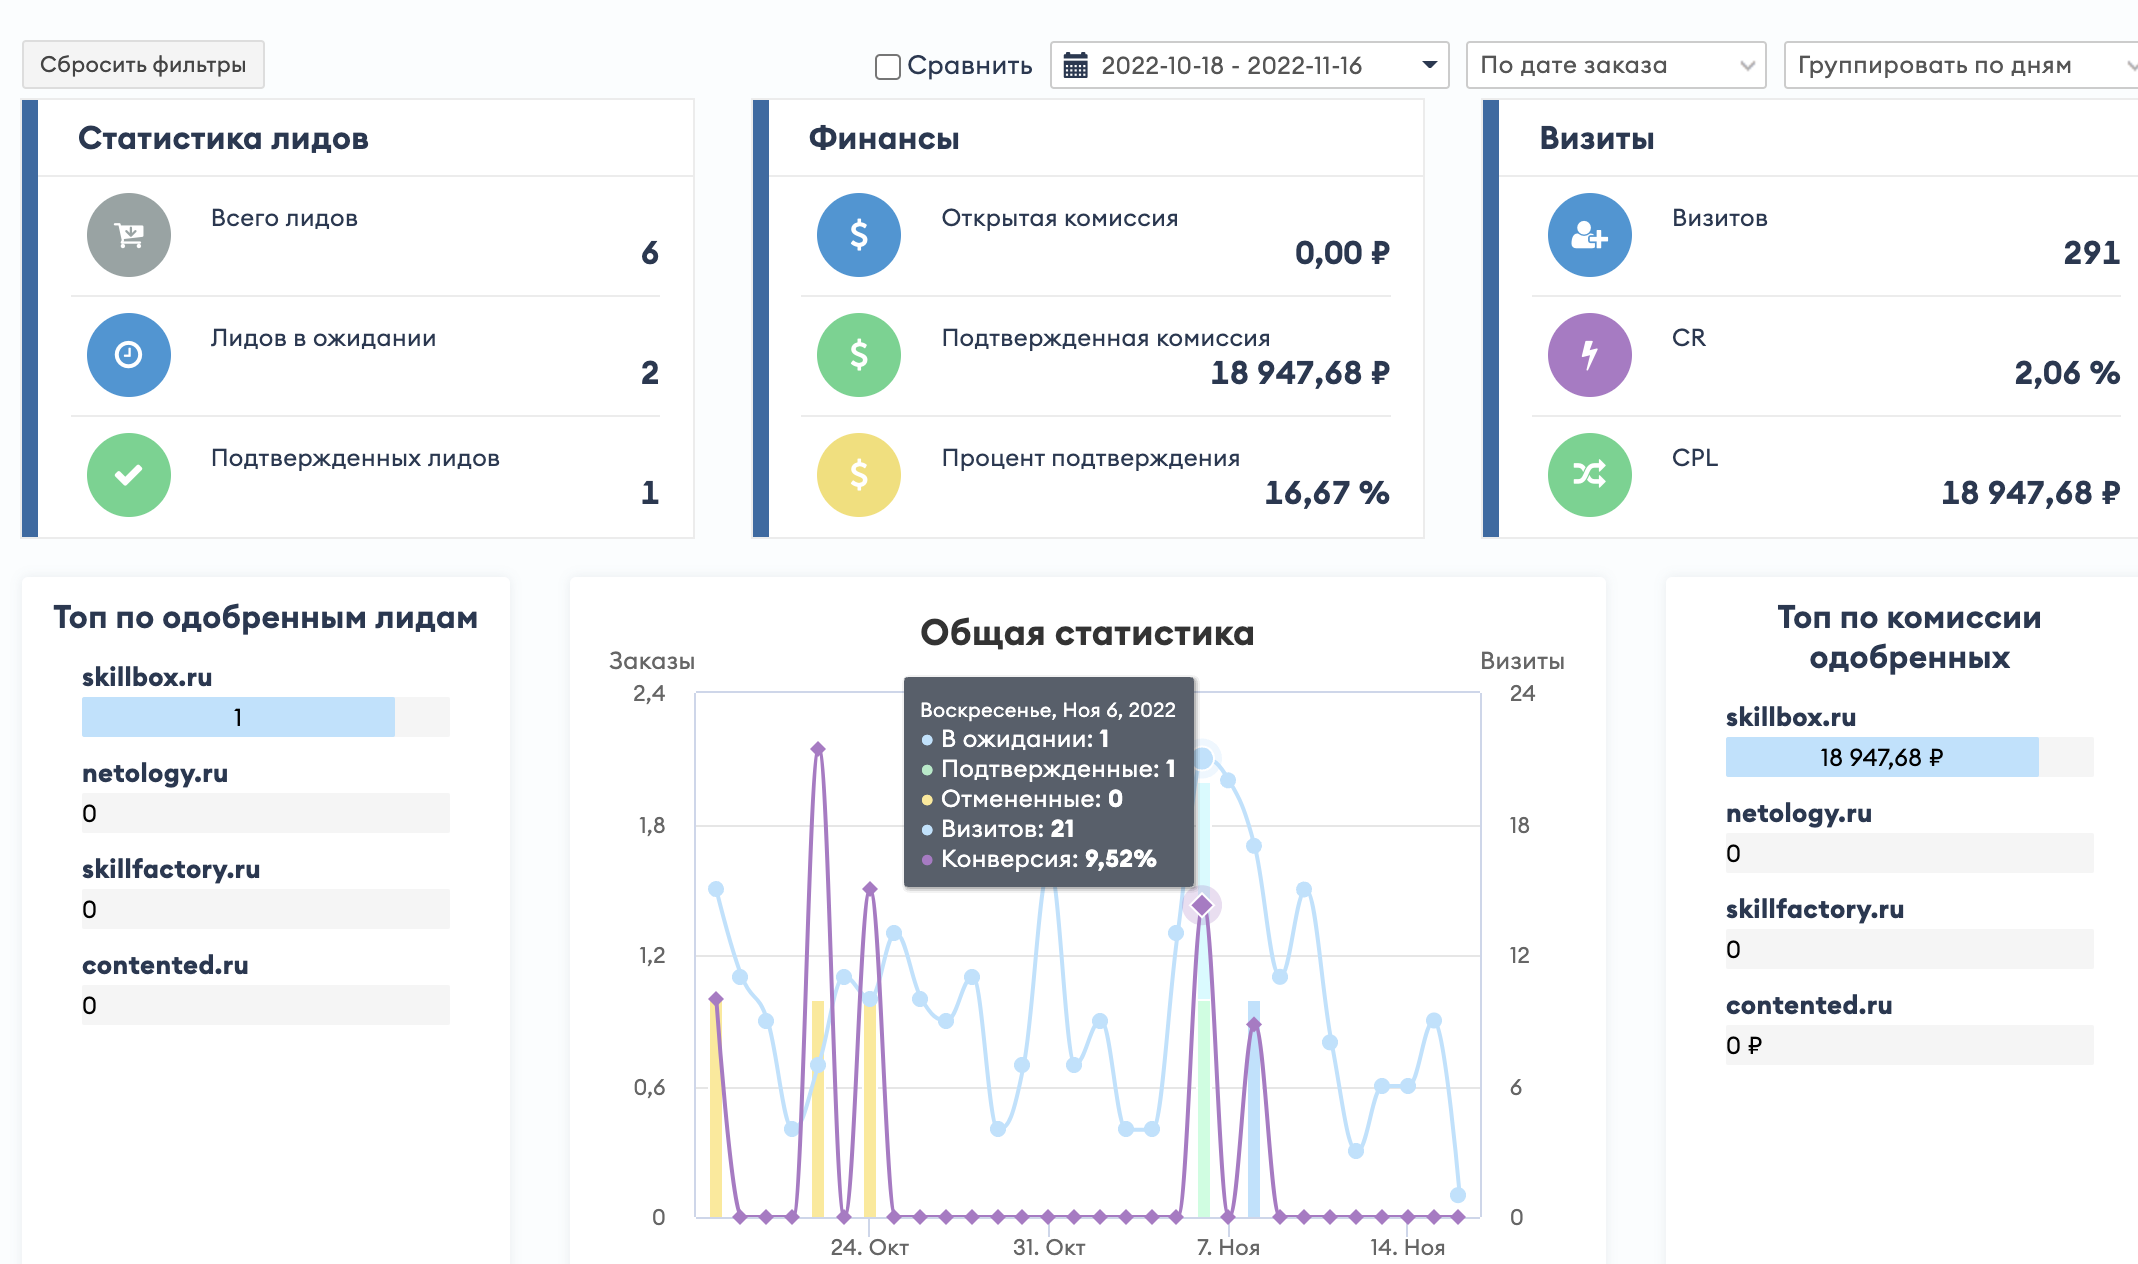The image size is (2138, 1264).
Task: Click the green dollar icon for Подтвержденная комиссия
Action: [859, 355]
